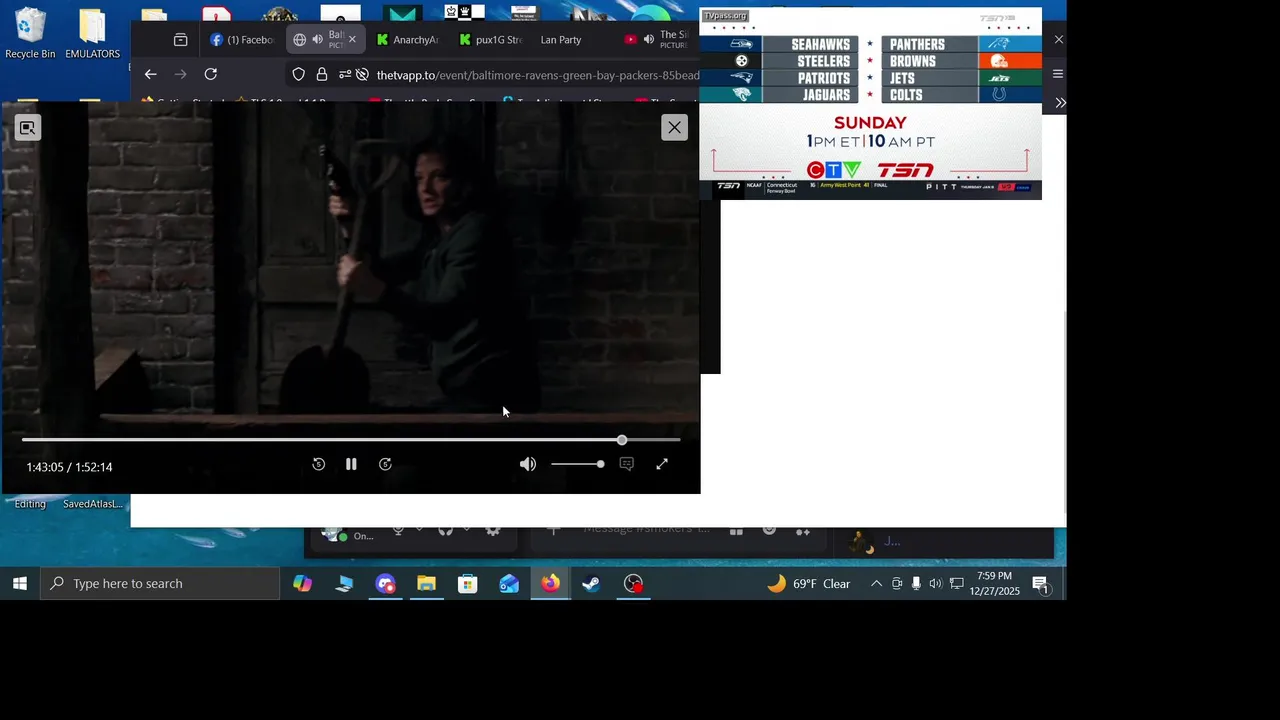Expand Discord microphone options arrow

pos(419,530)
